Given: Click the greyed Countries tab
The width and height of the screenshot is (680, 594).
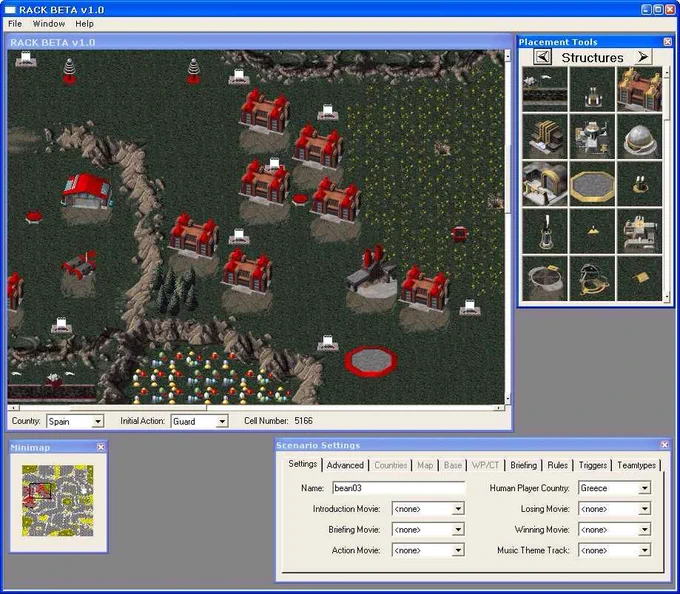Looking at the screenshot, I should [390, 465].
